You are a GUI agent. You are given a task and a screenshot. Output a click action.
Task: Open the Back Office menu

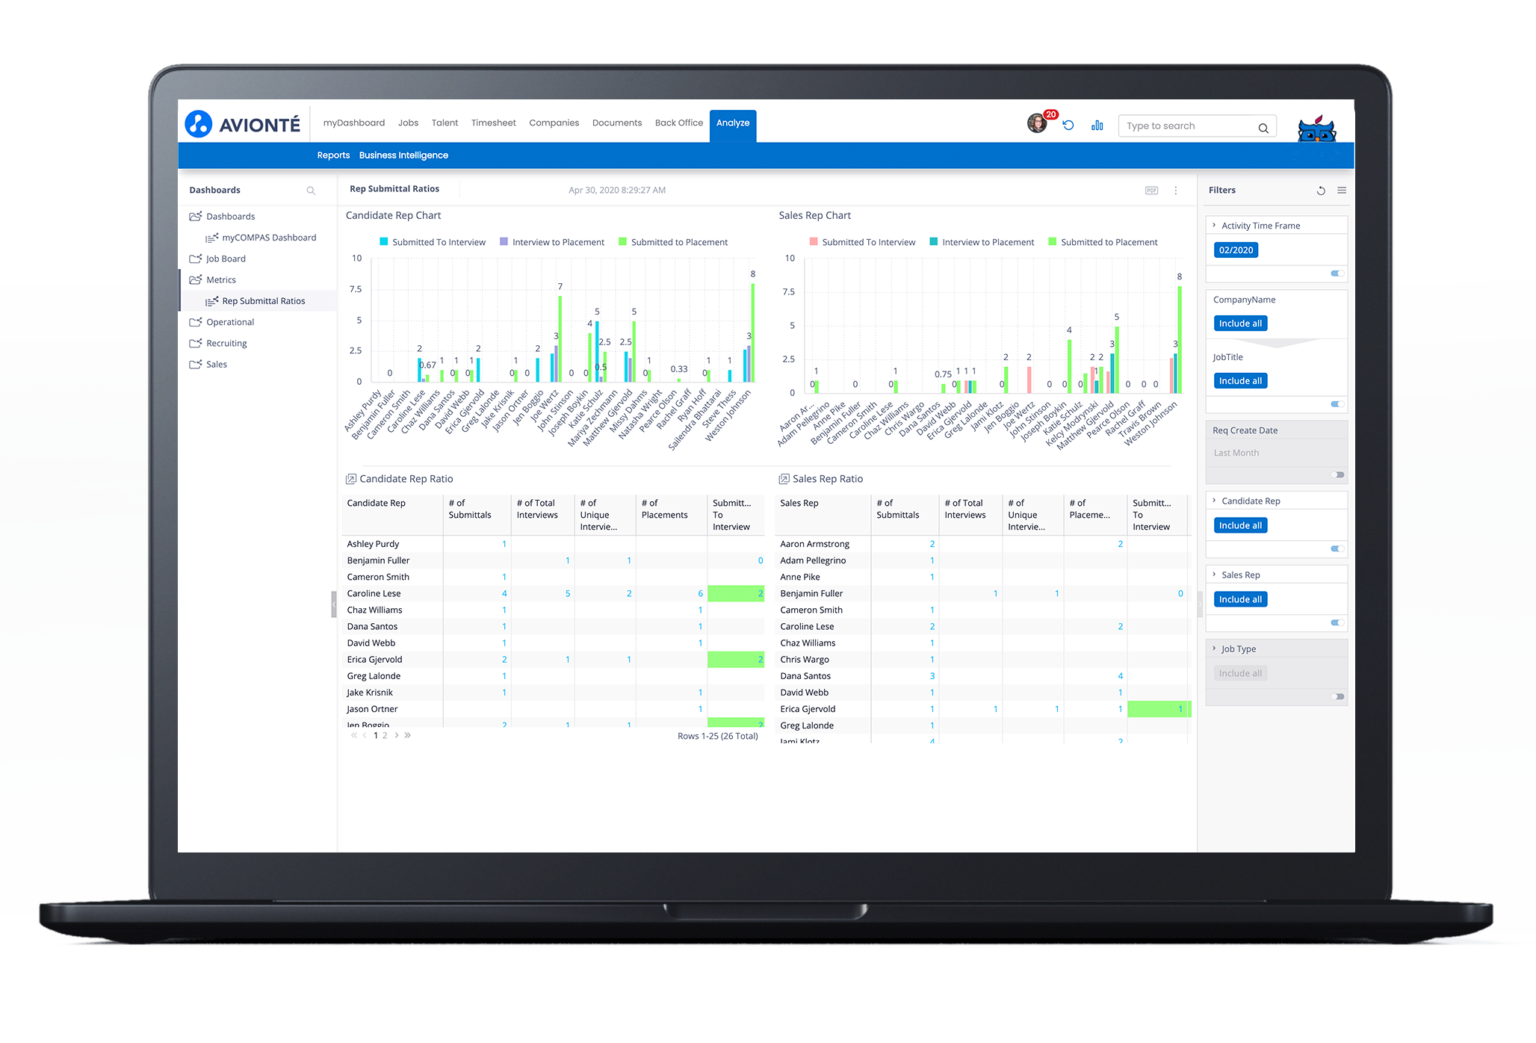tap(679, 123)
